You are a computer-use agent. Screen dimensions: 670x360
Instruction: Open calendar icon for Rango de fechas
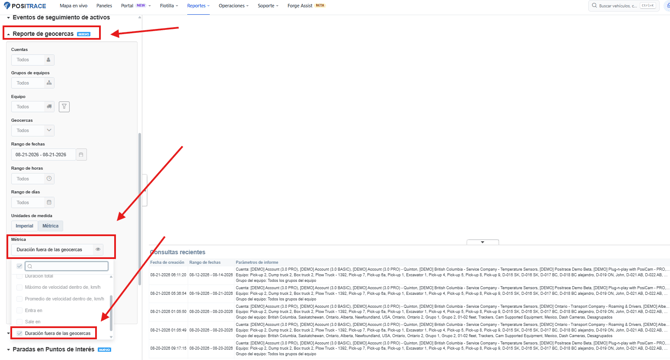(x=81, y=155)
